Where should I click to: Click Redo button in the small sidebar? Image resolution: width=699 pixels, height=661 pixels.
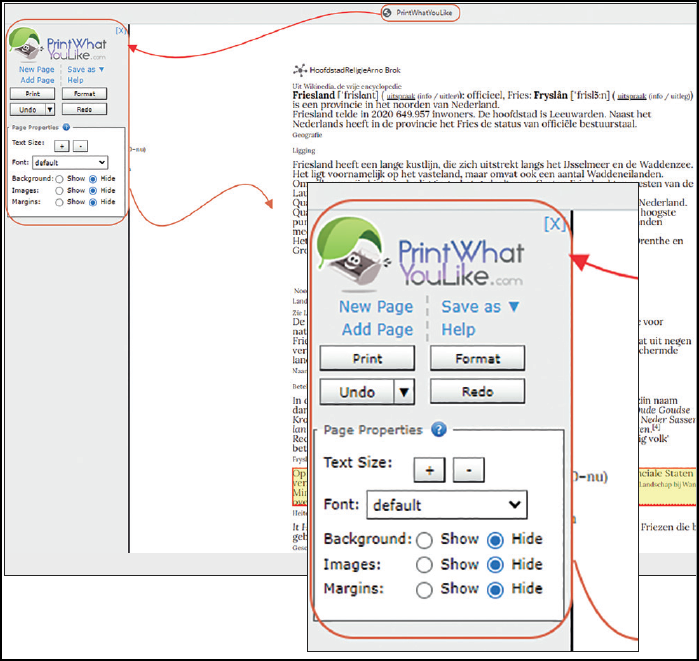tap(84, 109)
